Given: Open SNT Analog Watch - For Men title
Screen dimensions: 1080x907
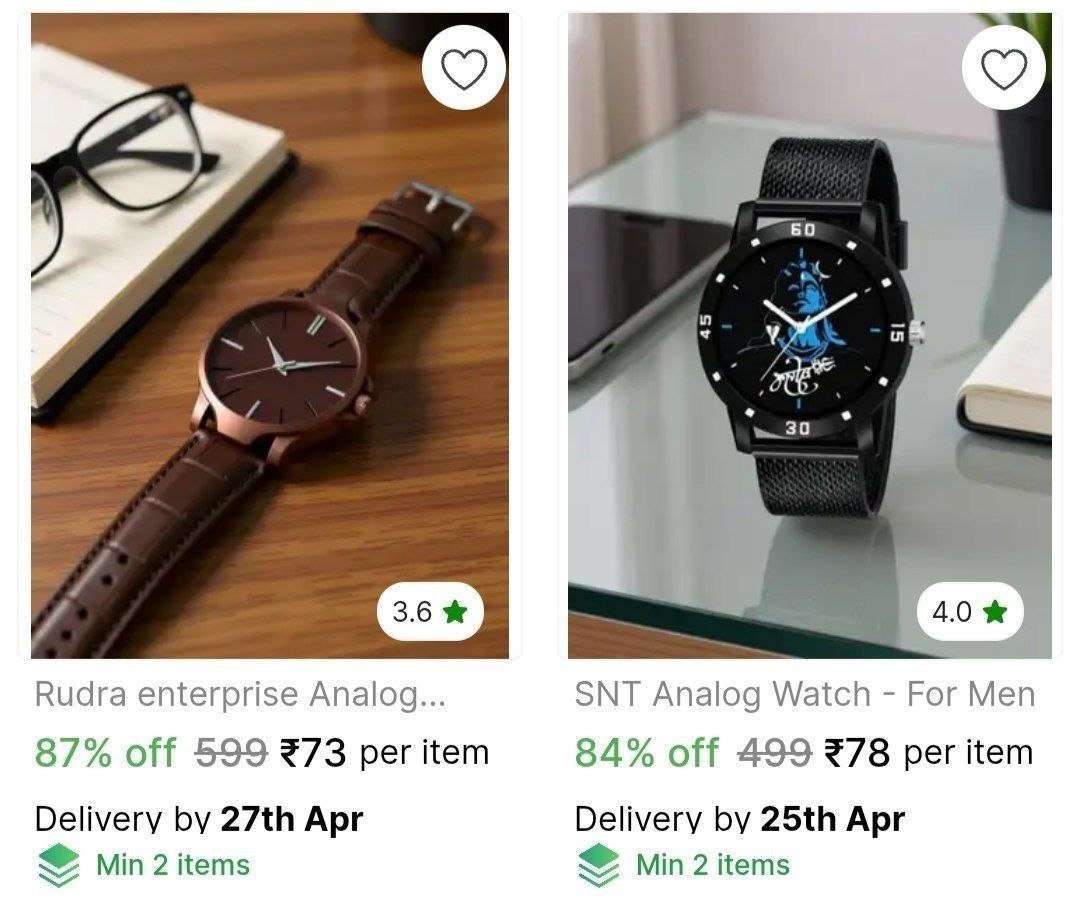Looking at the screenshot, I should coord(804,694).
